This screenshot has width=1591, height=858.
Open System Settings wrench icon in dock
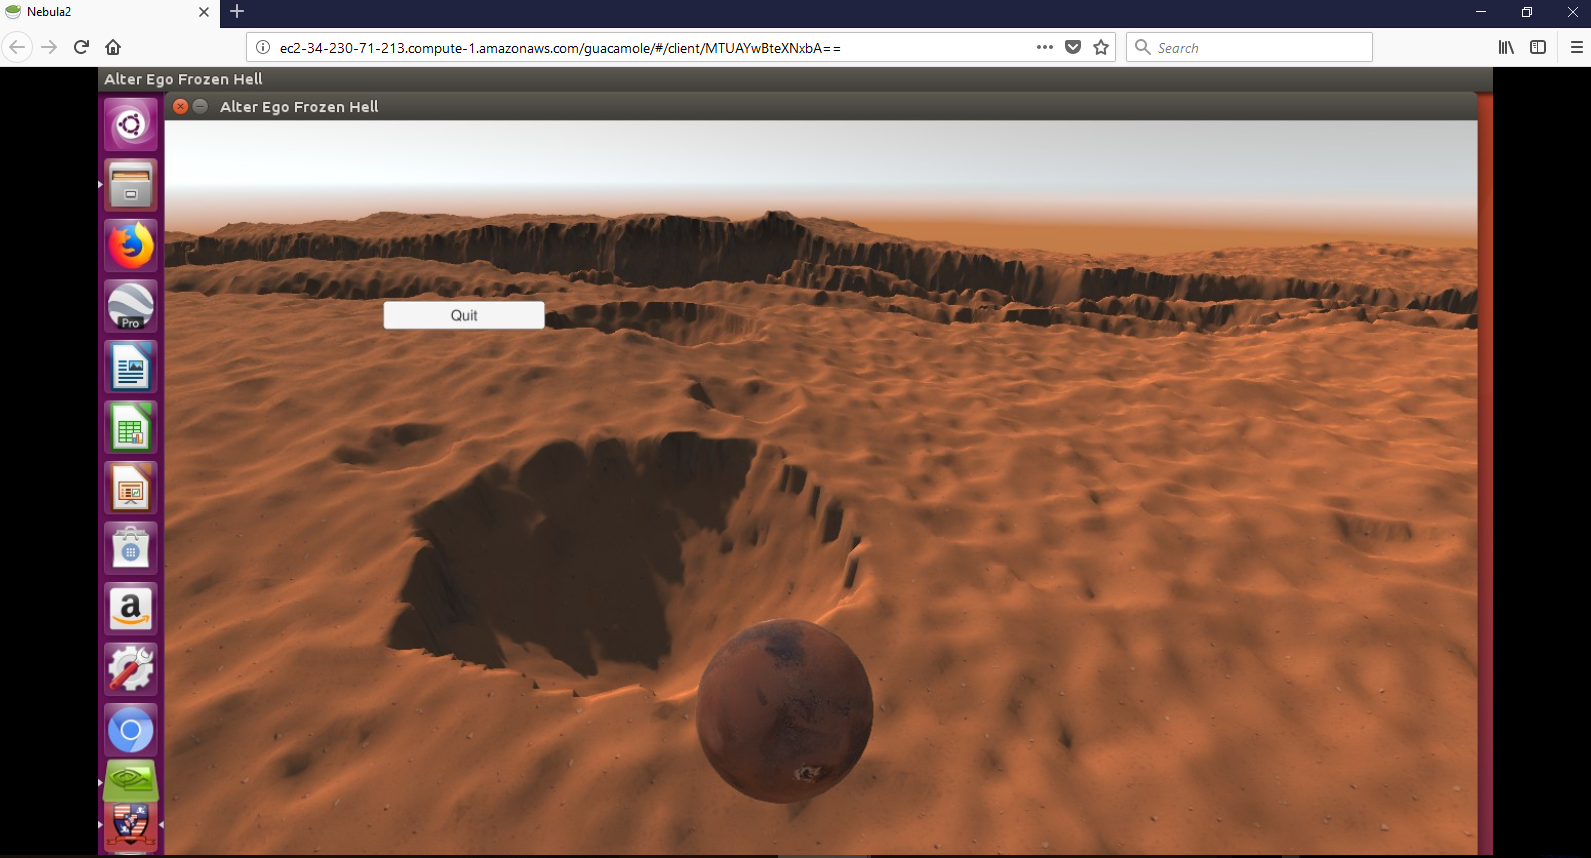(x=131, y=669)
